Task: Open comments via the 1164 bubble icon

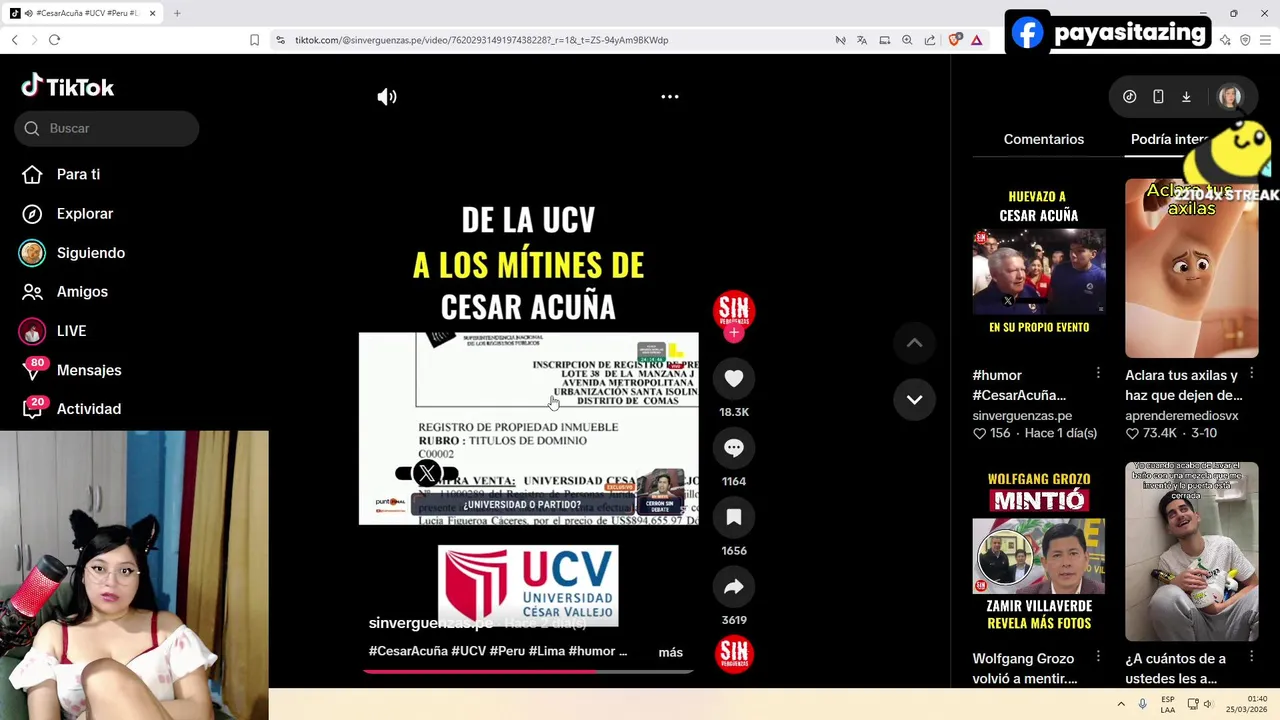Action: click(734, 448)
